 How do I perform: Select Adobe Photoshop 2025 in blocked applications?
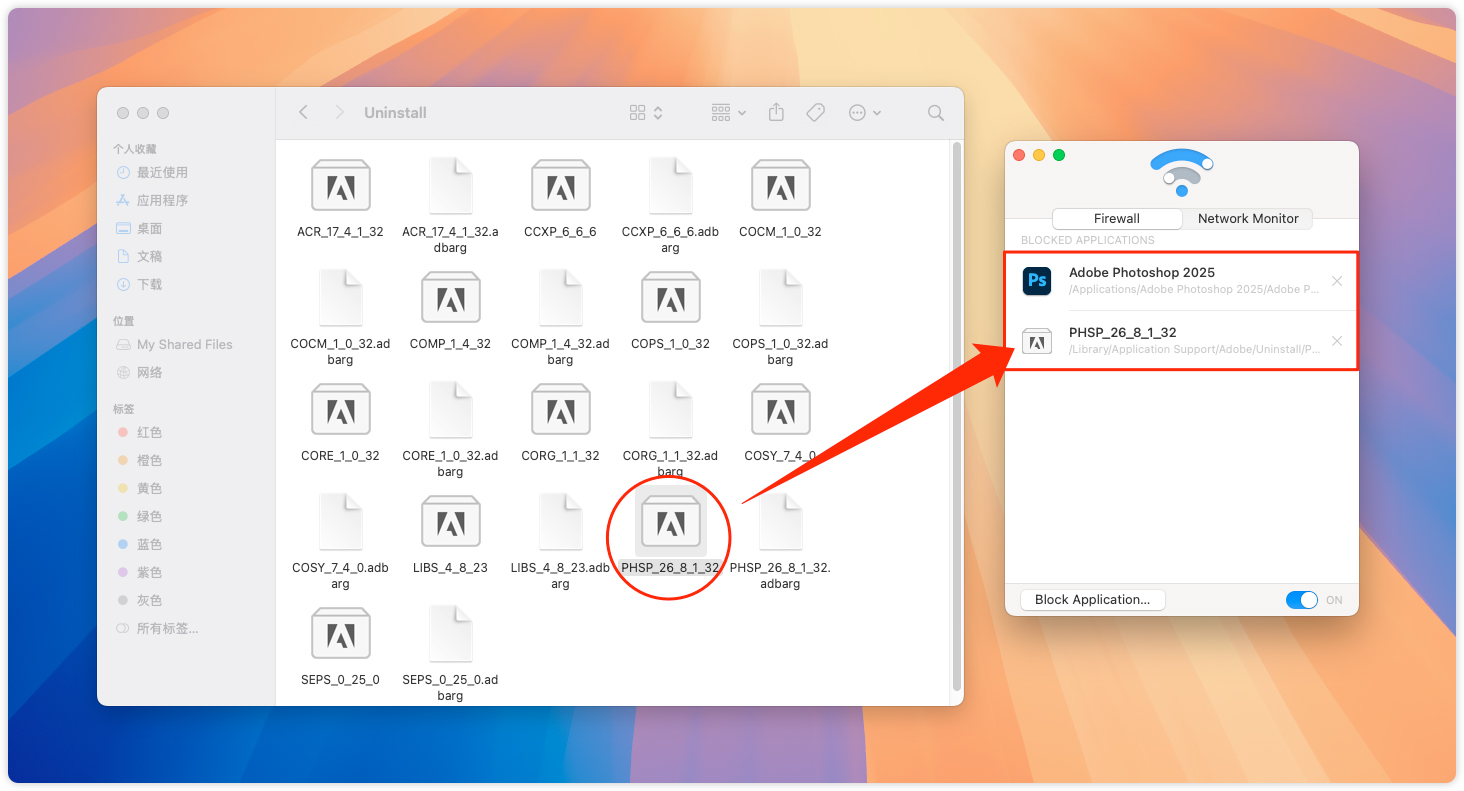[1181, 281]
